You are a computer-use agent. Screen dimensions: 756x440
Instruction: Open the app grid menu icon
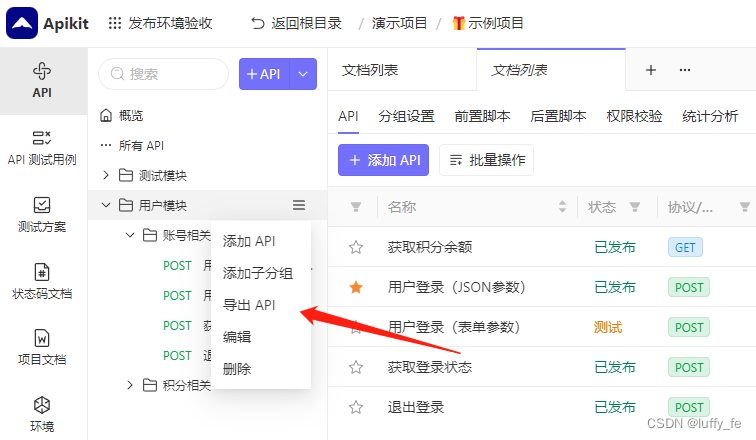click(115, 23)
